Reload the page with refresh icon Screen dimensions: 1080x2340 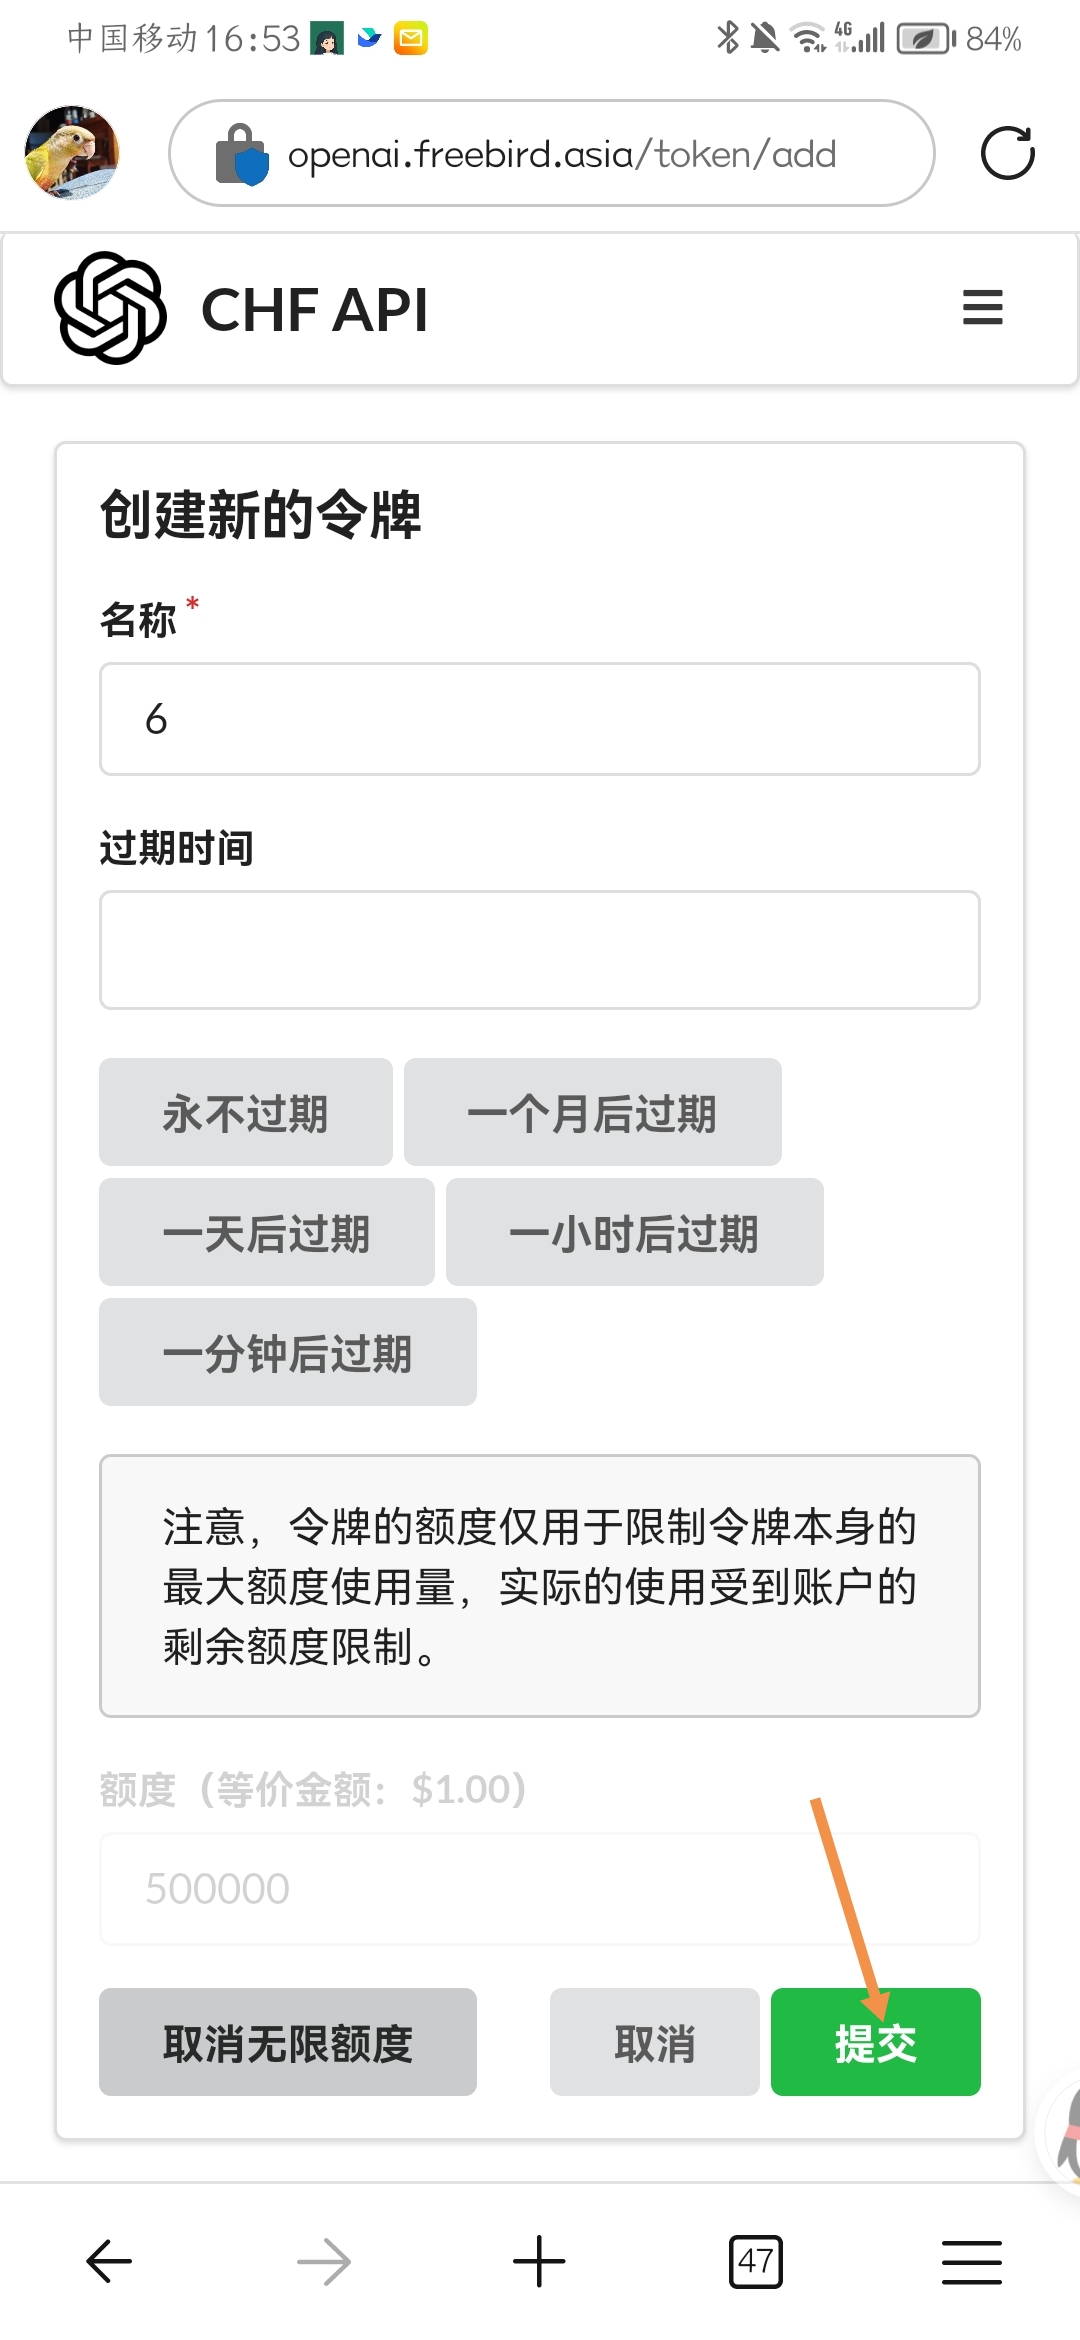1007,153
